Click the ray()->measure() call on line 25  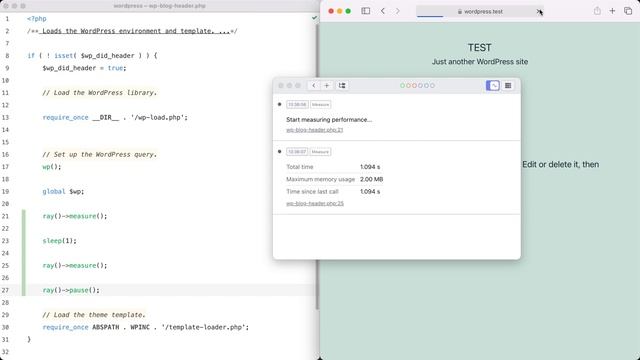[x=75, y=265]
